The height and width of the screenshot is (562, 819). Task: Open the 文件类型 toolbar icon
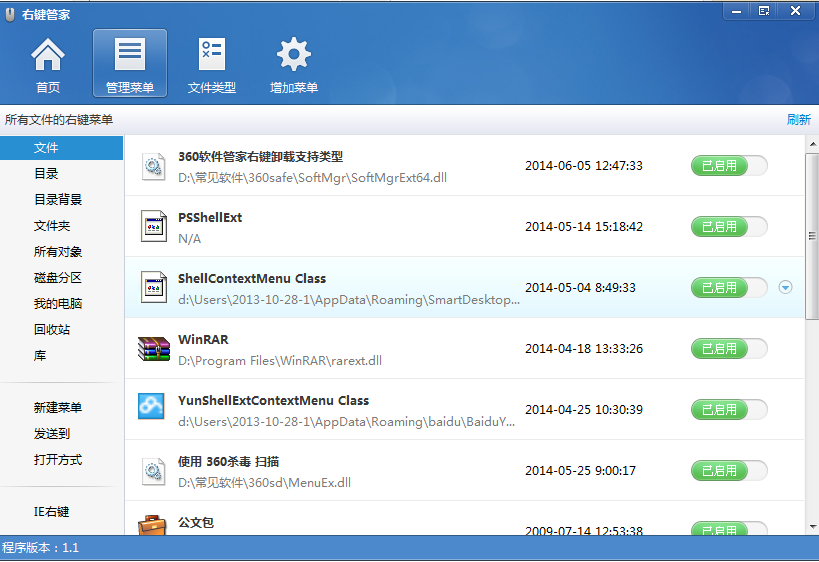[x=212, y=64]
